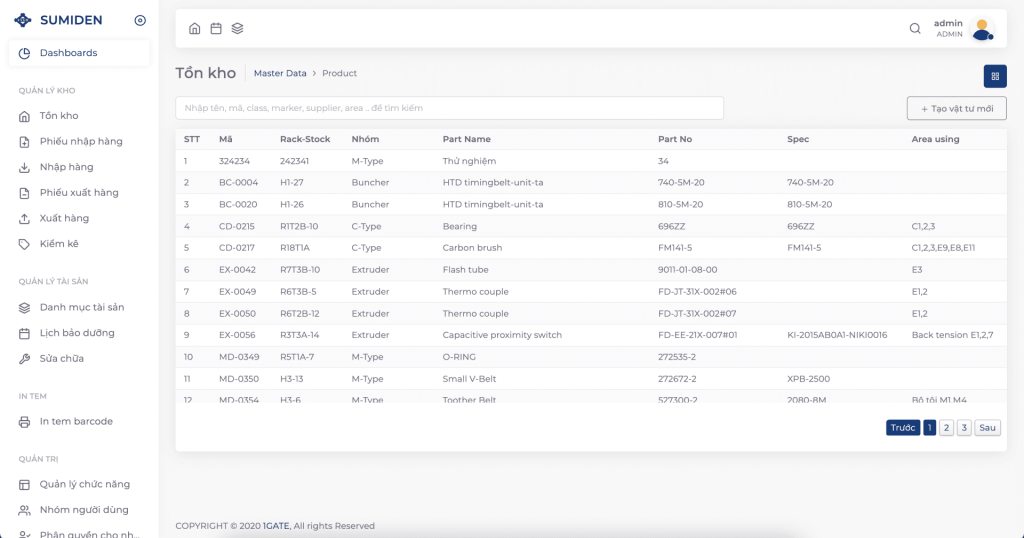Click rack-stock R7T3B-10 cell
Screen dimensions: 1024x538
tap(300, 270)
